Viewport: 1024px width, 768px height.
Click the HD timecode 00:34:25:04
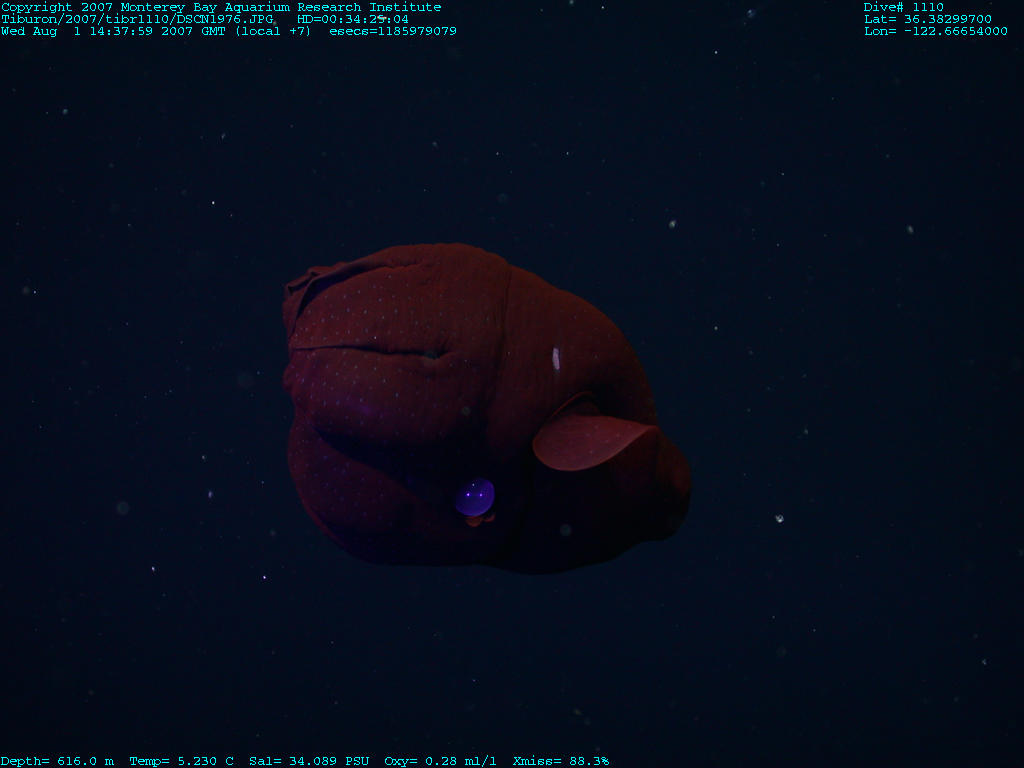click(x=353, y=19)
